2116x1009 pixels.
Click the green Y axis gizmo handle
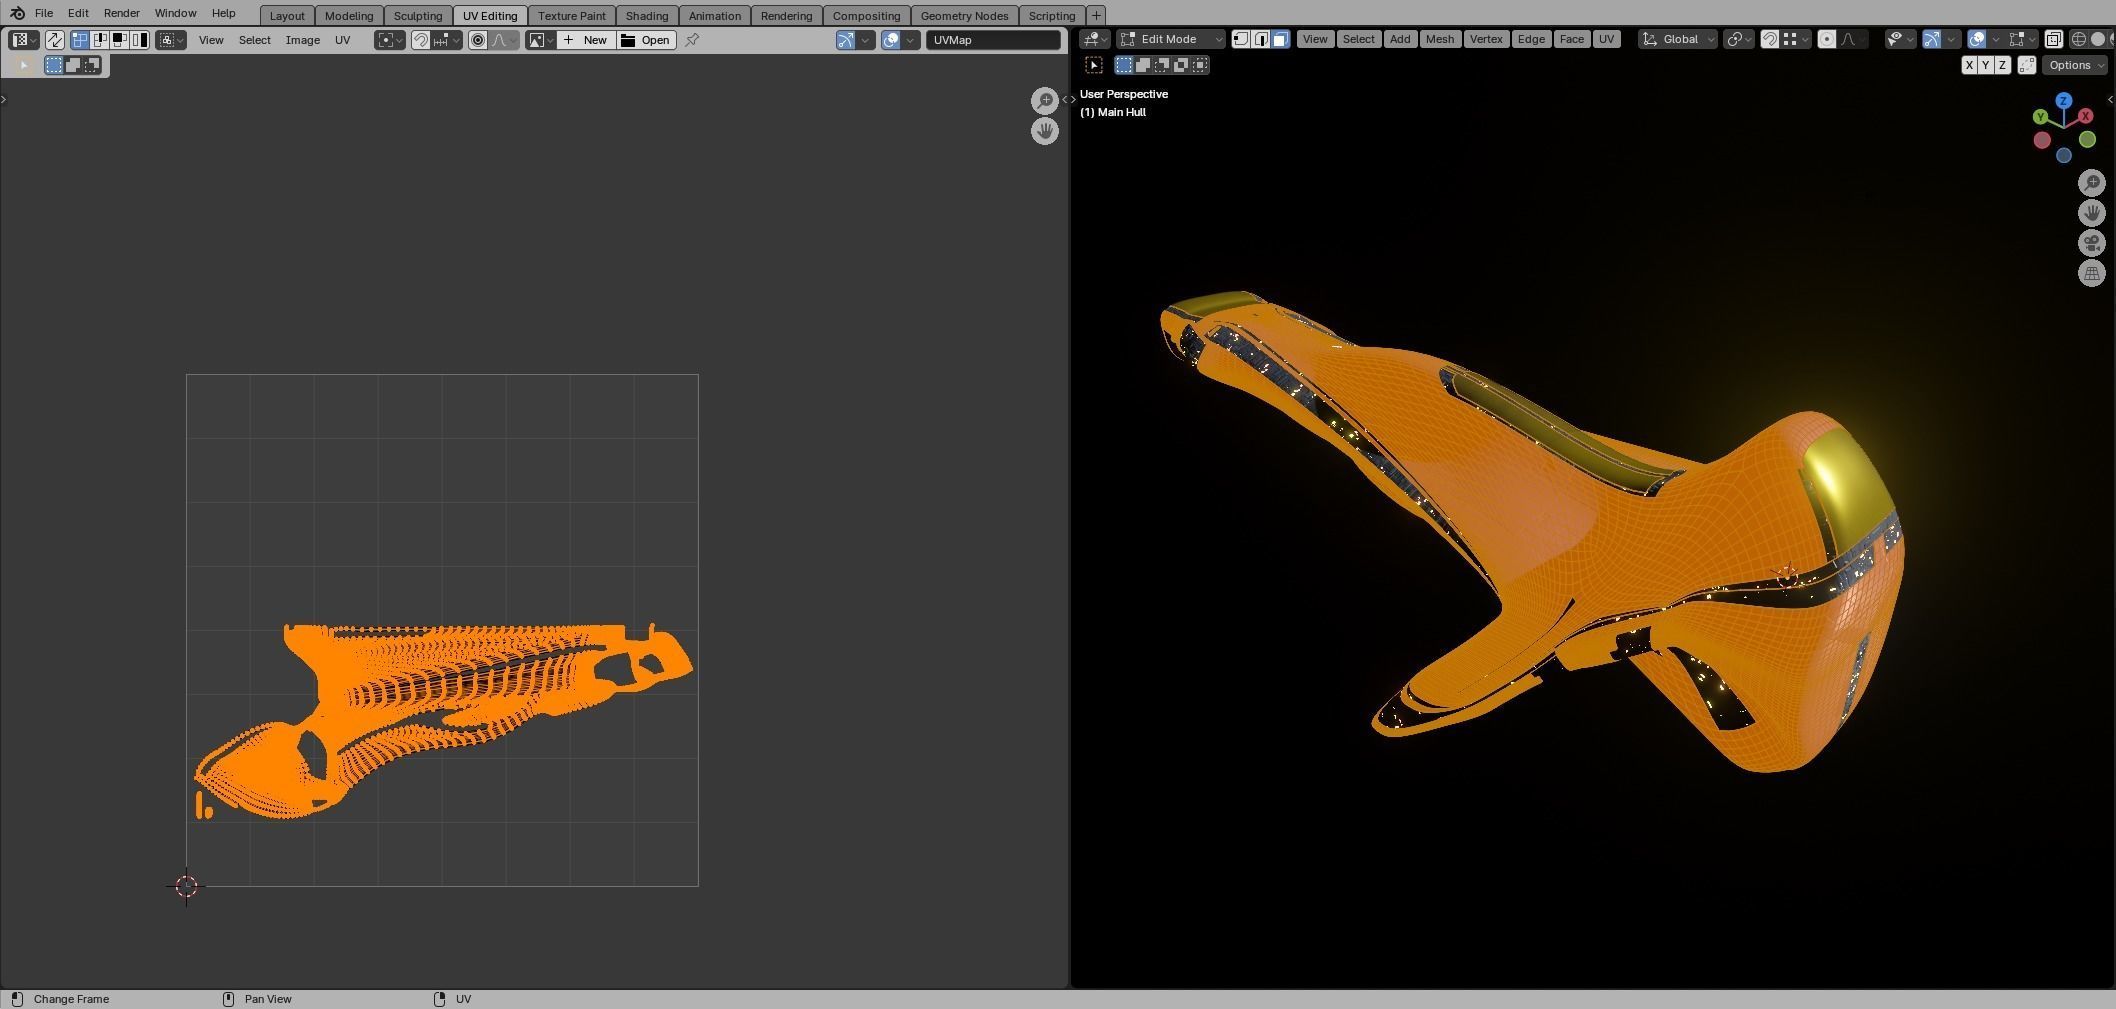2040,117
